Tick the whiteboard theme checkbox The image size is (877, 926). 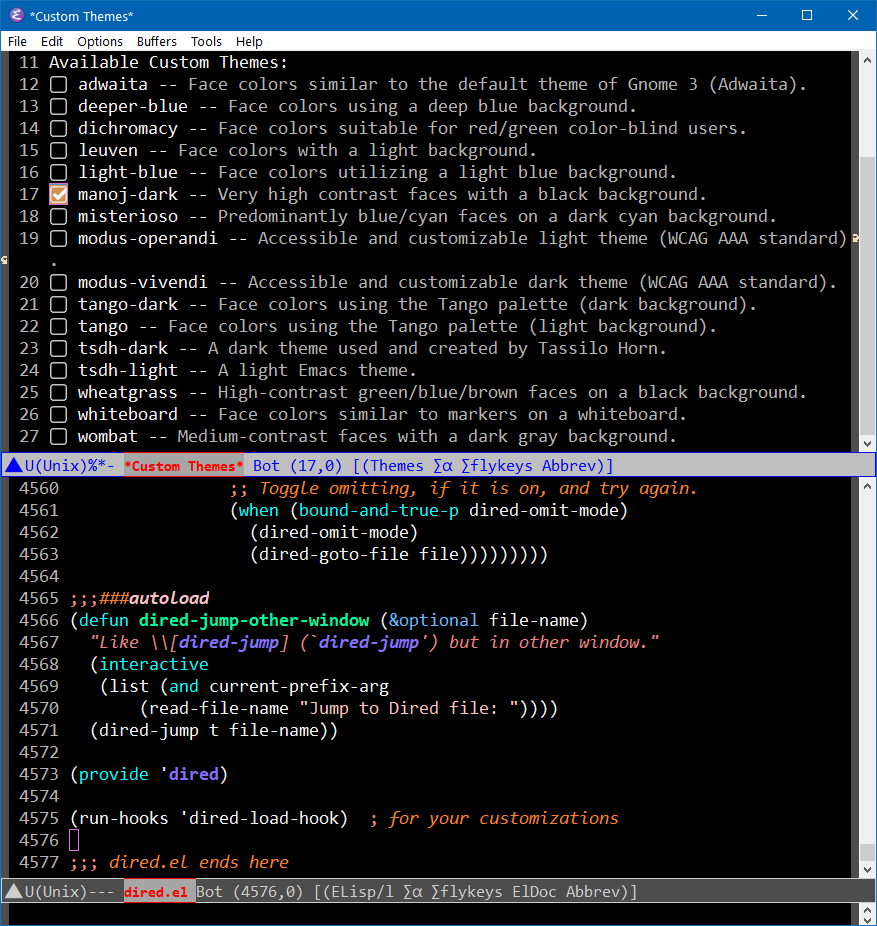coord(58,415)
